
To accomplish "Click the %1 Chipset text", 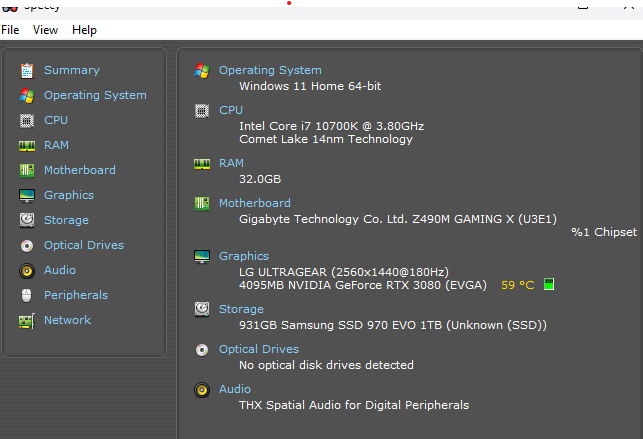I will tap(604, 232).
